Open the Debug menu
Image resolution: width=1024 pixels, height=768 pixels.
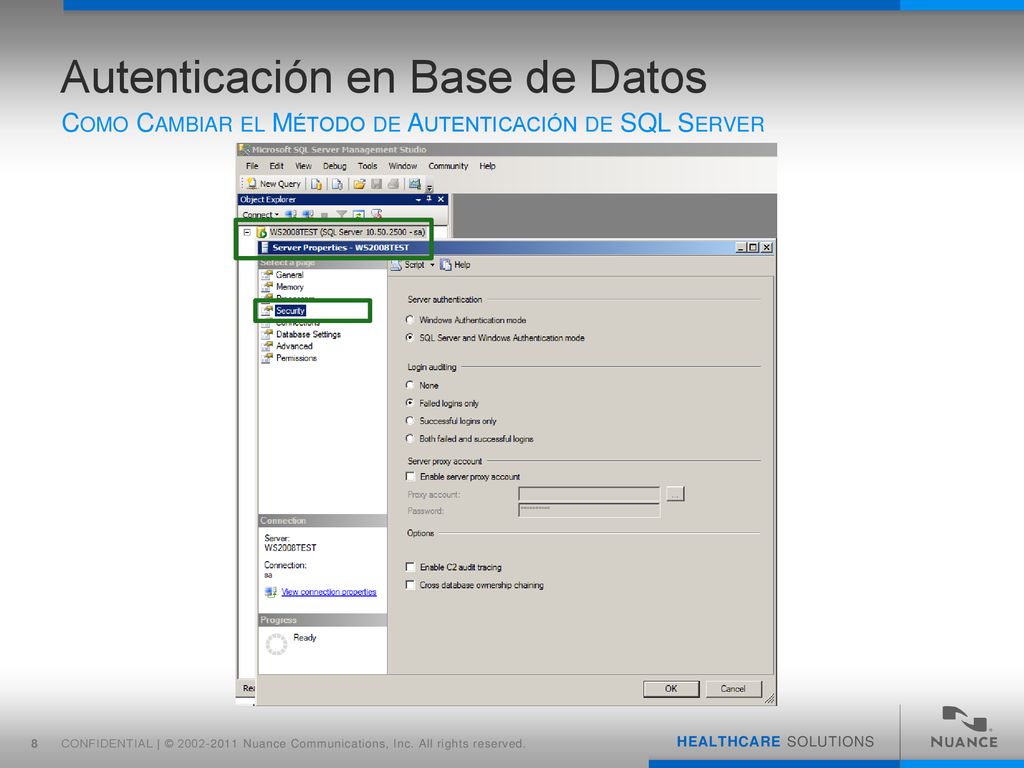click(334, 166)
